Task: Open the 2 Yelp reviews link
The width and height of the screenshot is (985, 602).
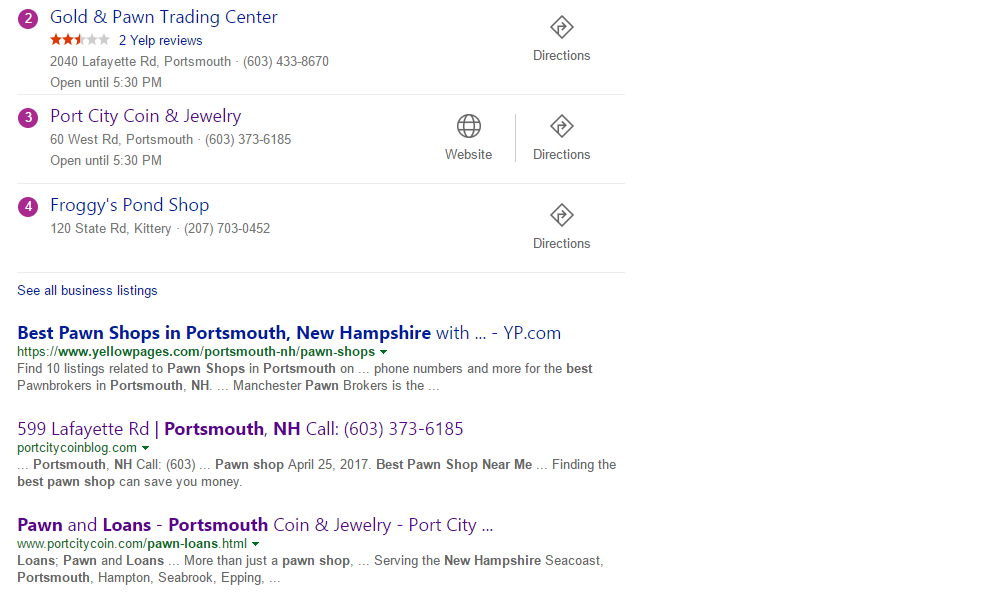Action: point(160,41)
